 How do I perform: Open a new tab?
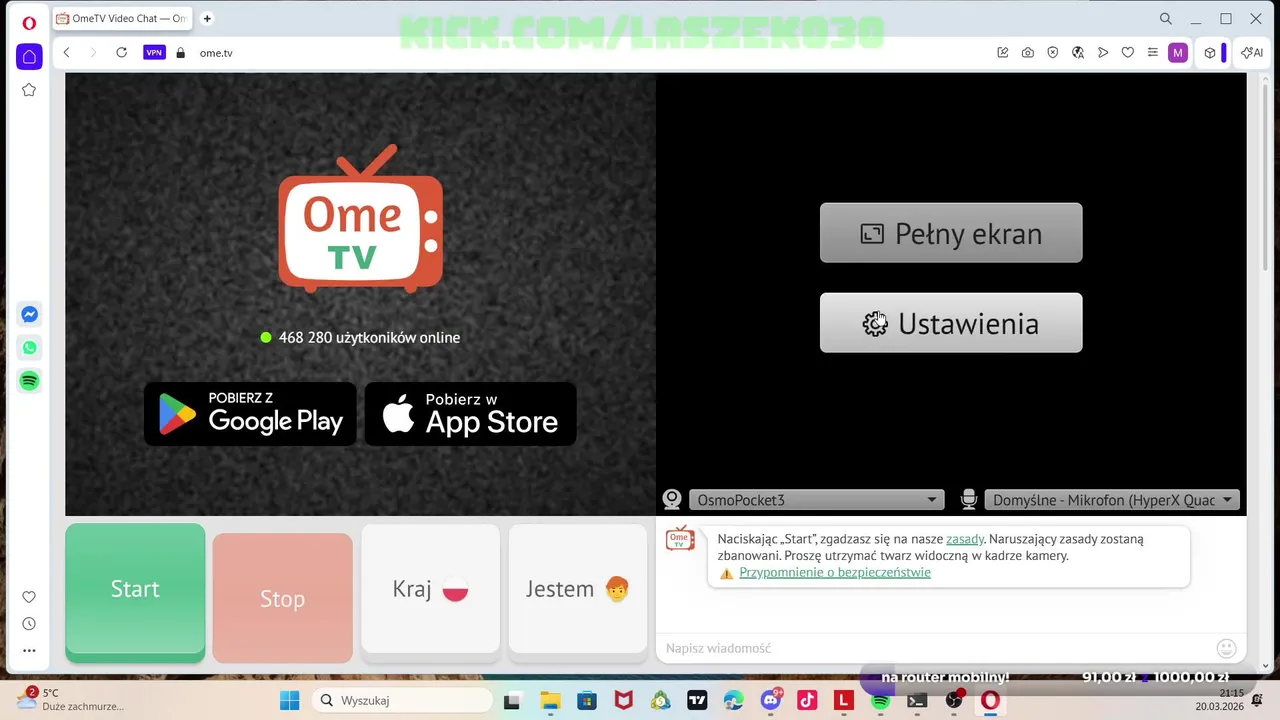(x=207, y=19)
